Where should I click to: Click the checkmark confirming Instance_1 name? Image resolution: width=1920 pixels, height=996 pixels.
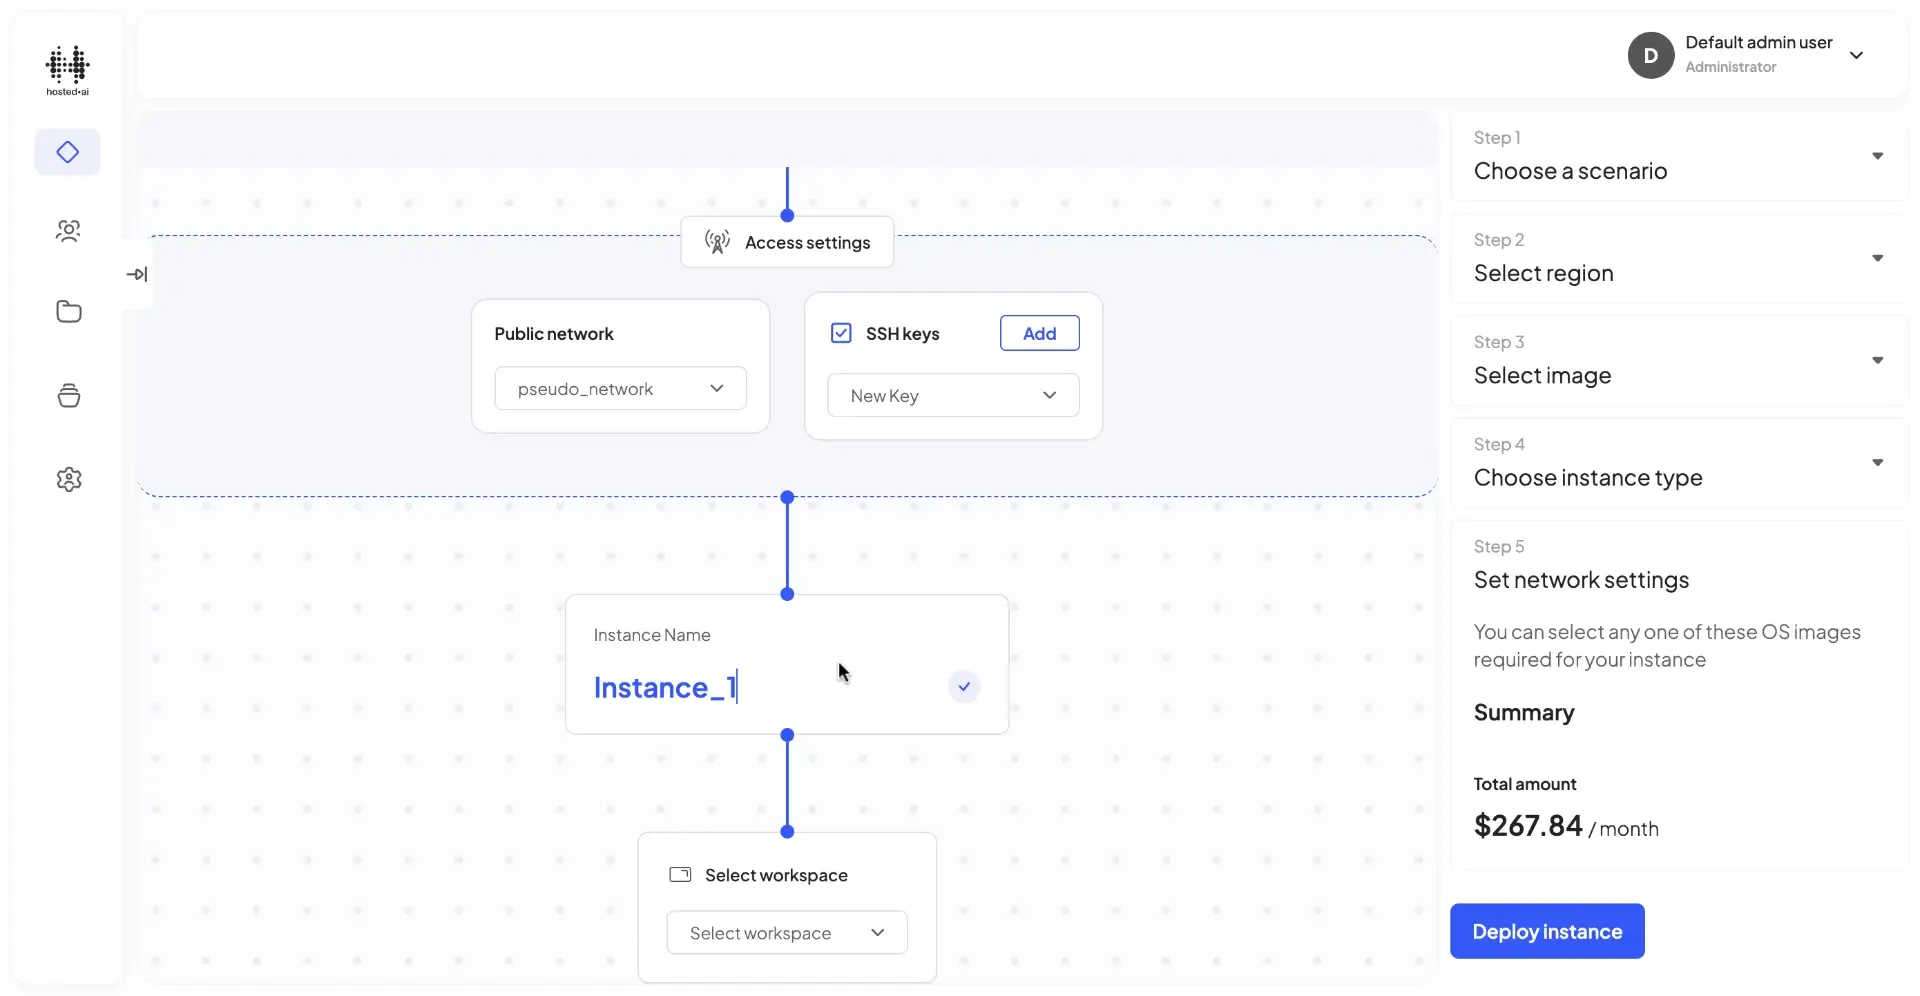pos(963,687)
